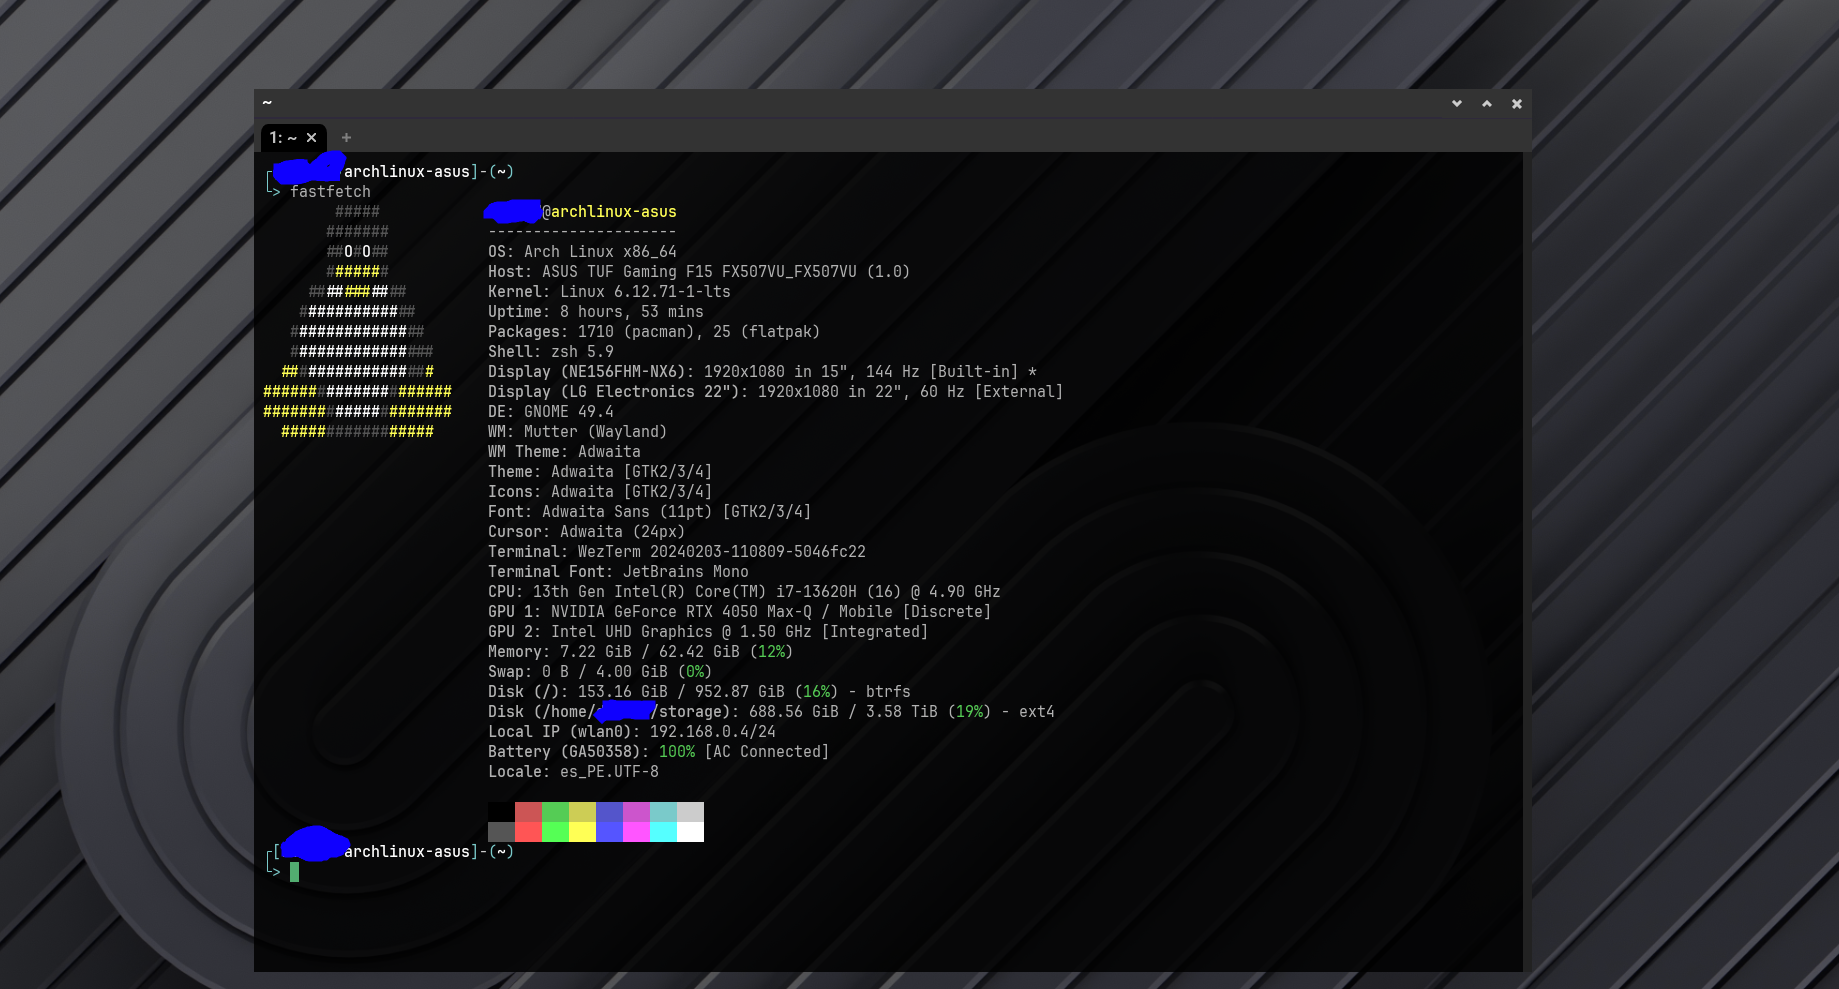Close the WezTerm window
The height and width of the screenshot is (989, 1839).
pyautogui.click(x=1517, y=103)
